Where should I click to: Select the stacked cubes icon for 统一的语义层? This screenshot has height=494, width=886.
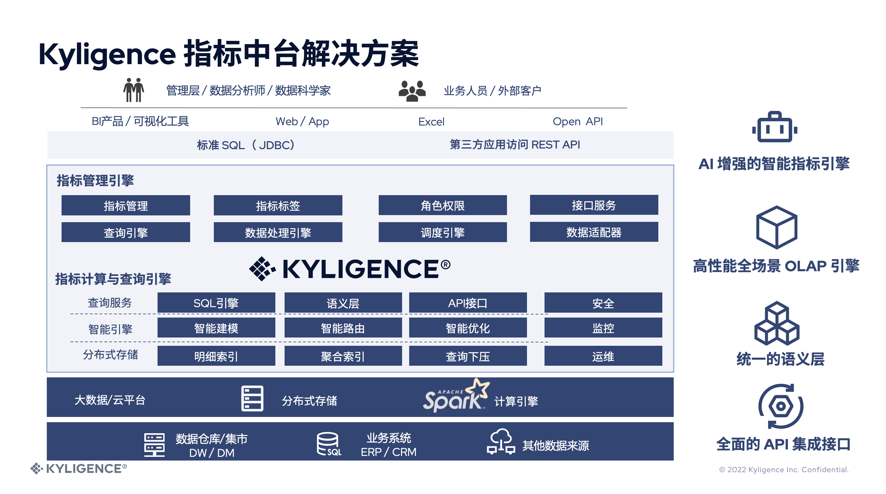coord(776,324)
